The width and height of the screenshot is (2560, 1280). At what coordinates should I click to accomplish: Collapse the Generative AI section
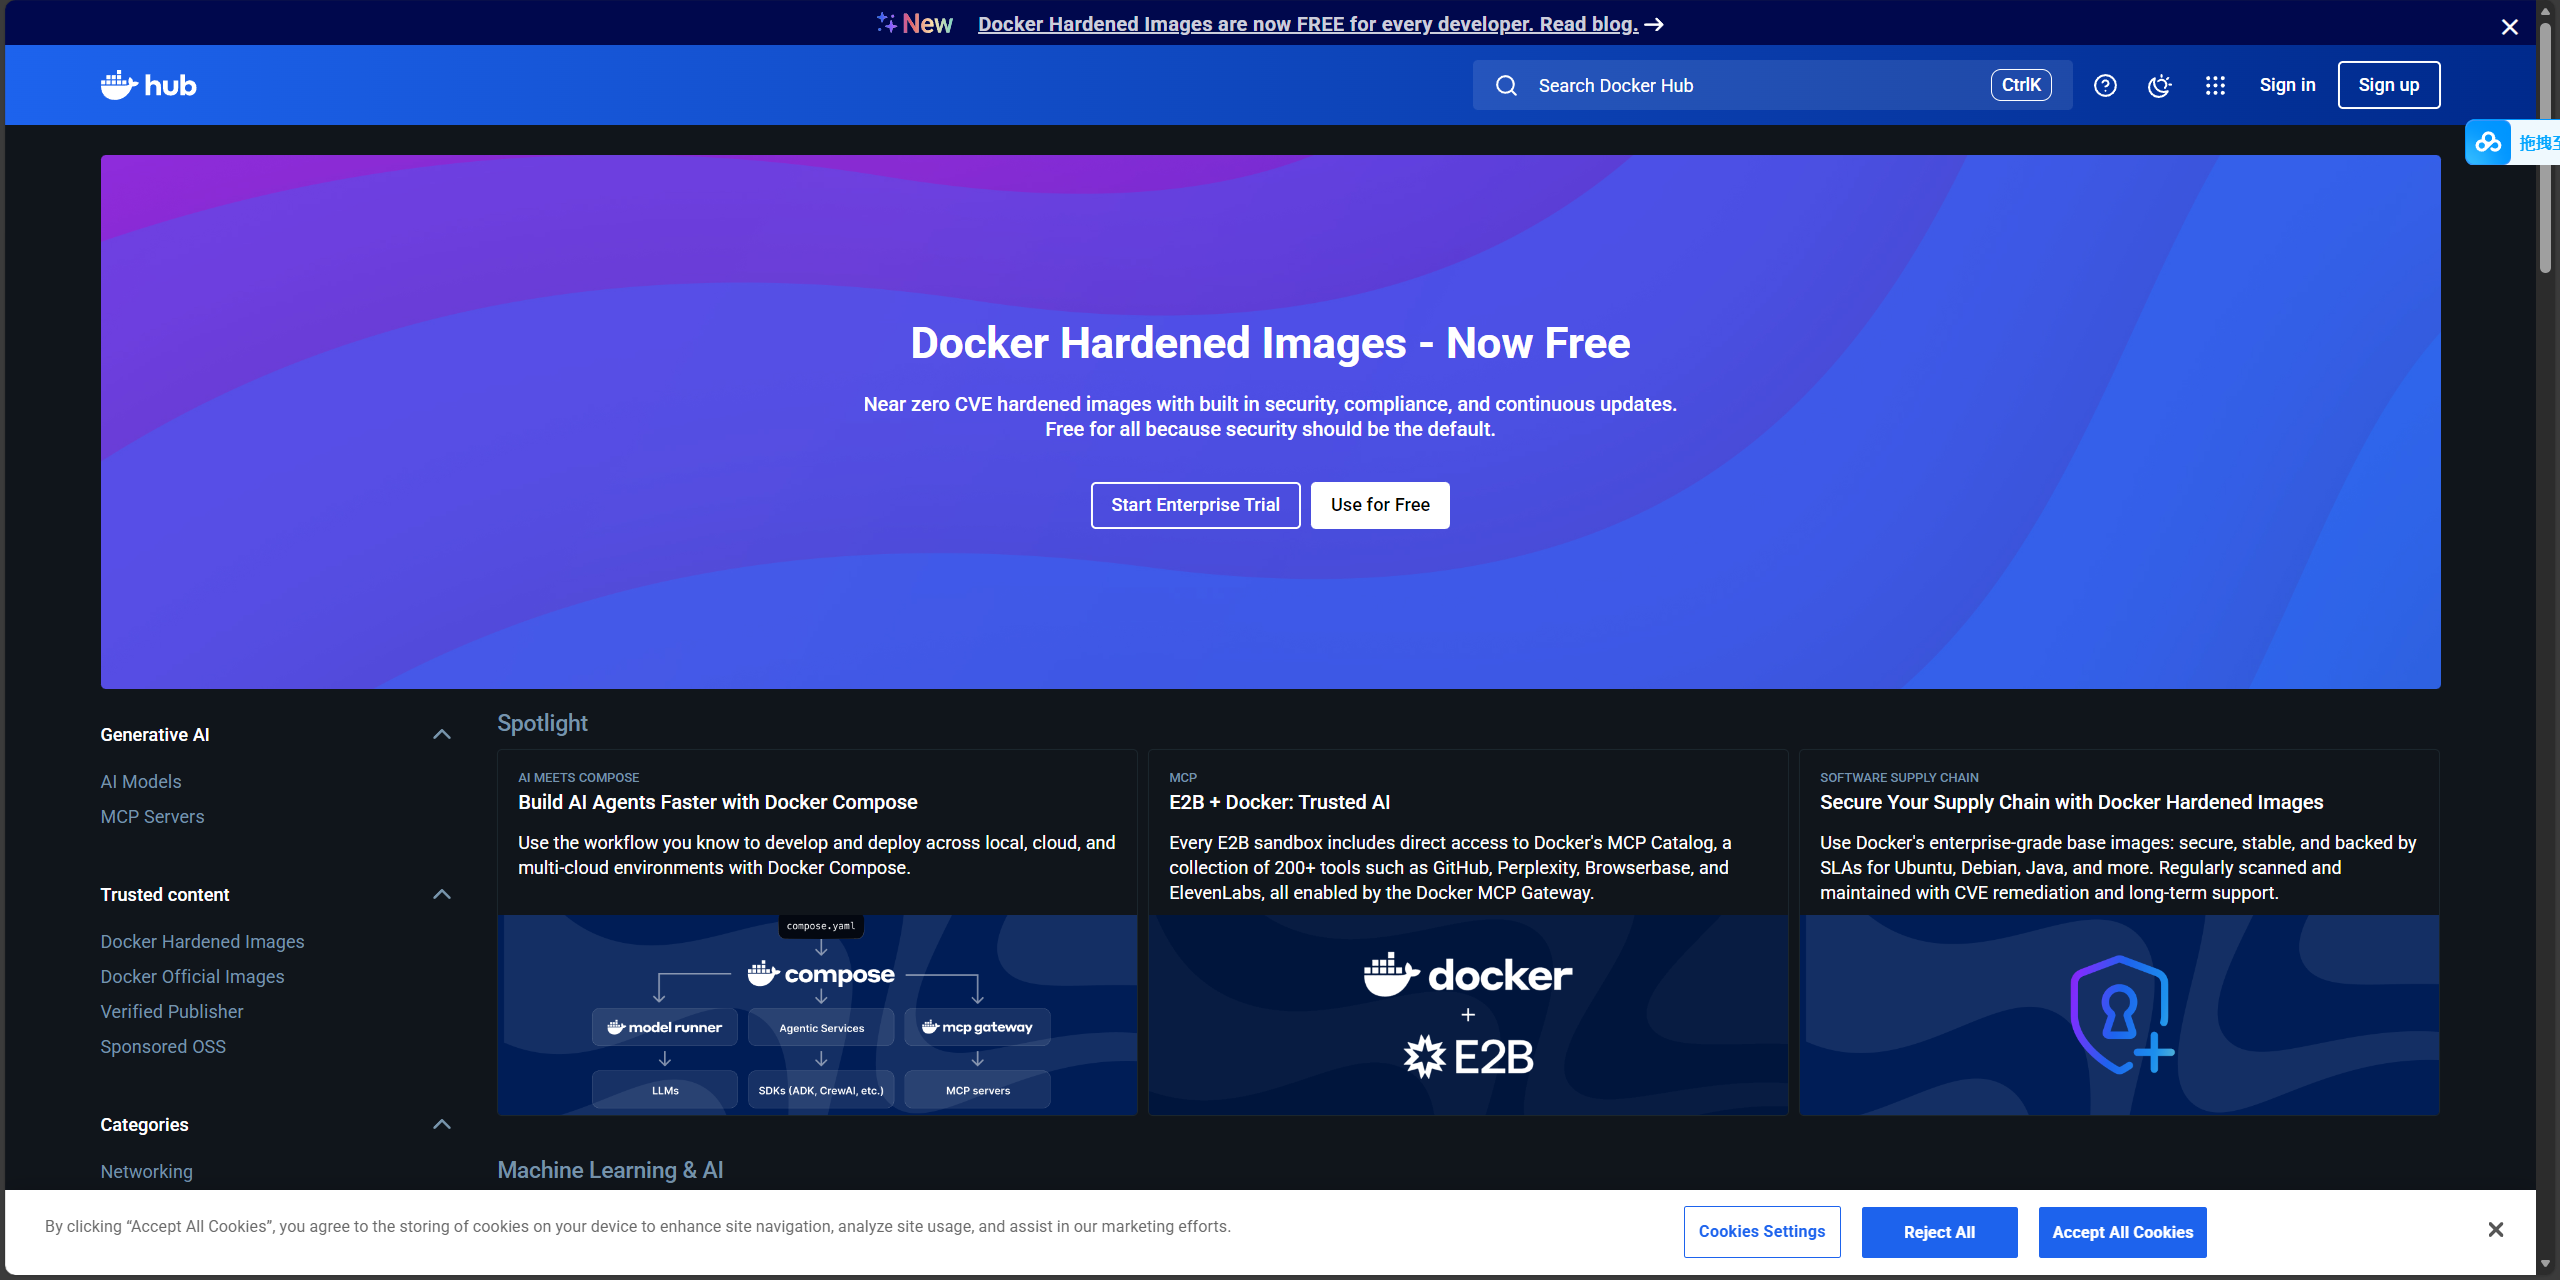click(x=441, y=734)
